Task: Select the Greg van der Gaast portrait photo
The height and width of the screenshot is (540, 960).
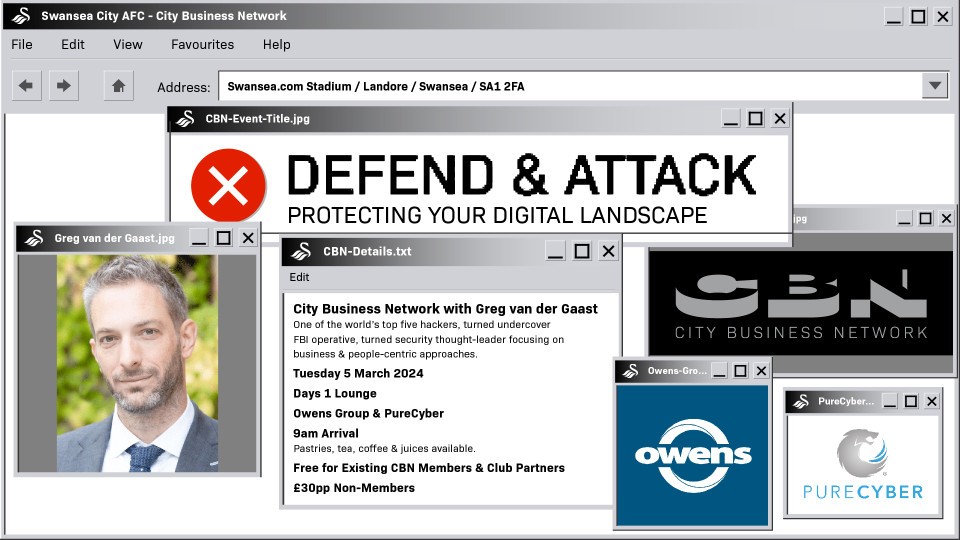Action: [x=137, y=362]
